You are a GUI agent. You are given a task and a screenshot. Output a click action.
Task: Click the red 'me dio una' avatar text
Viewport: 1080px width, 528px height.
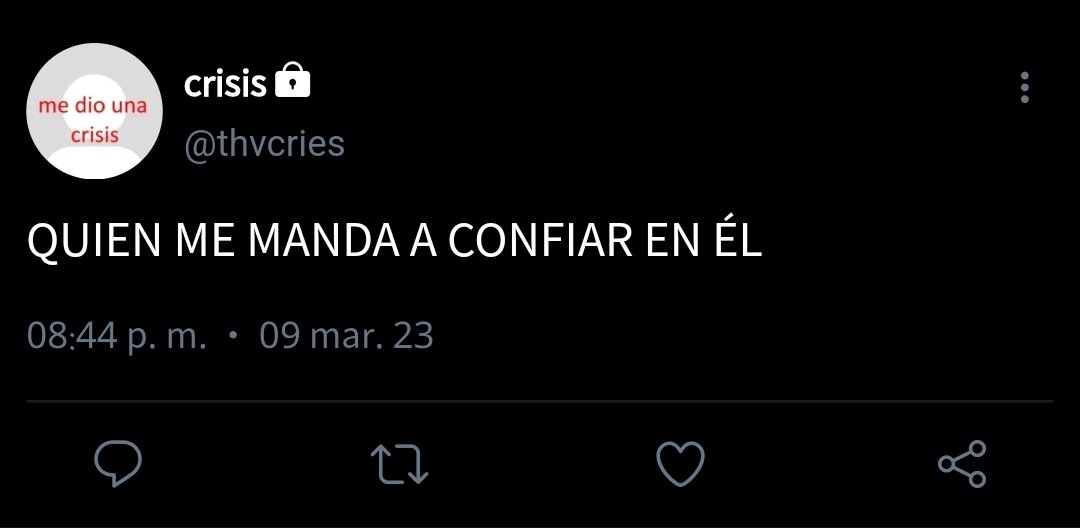pos(92,106)
